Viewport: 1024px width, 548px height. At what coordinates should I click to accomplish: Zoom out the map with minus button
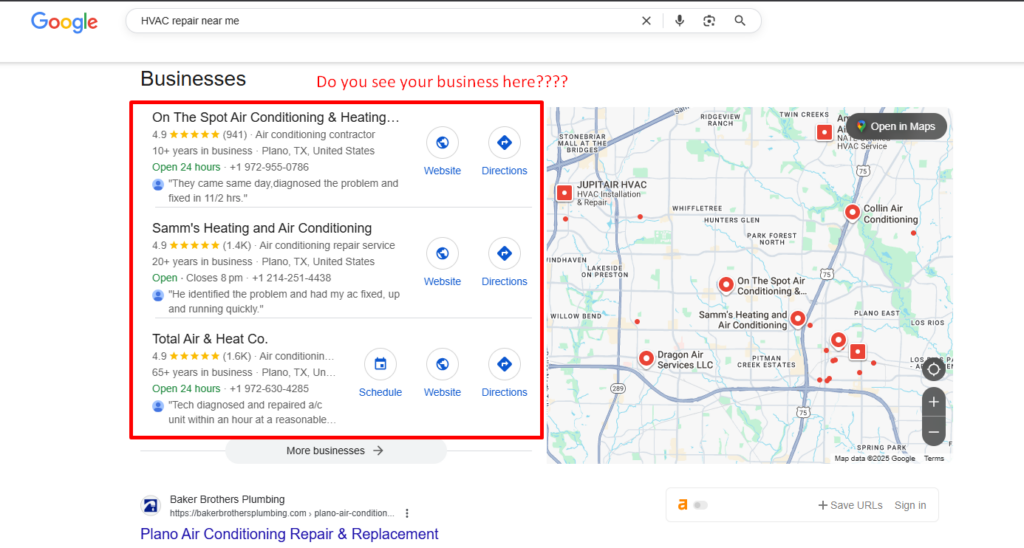[933, 432]
